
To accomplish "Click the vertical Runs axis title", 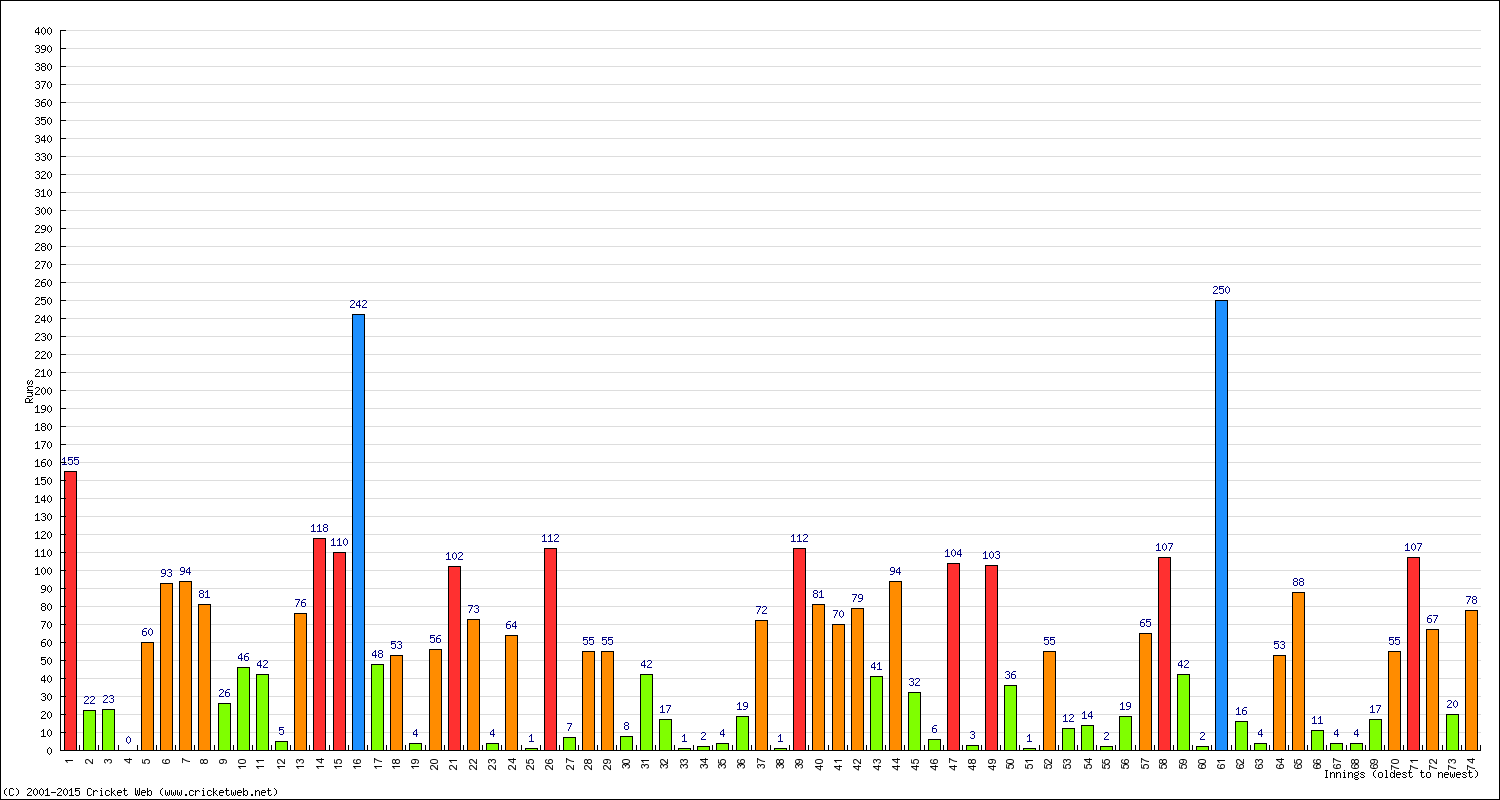I will (29, 390).
